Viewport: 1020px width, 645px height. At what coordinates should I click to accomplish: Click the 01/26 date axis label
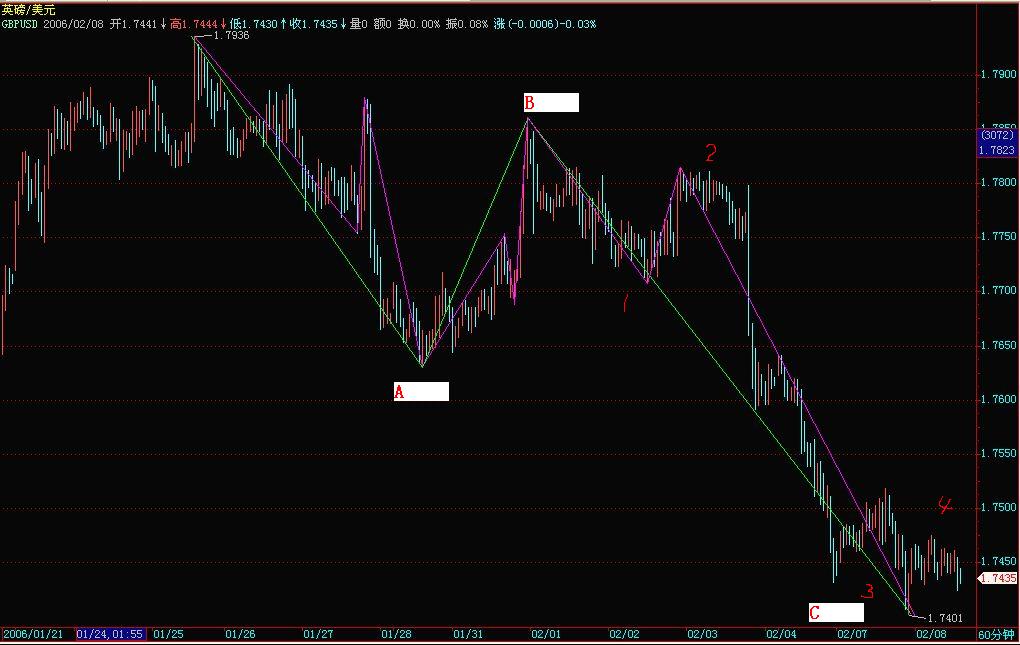[240, 634]
